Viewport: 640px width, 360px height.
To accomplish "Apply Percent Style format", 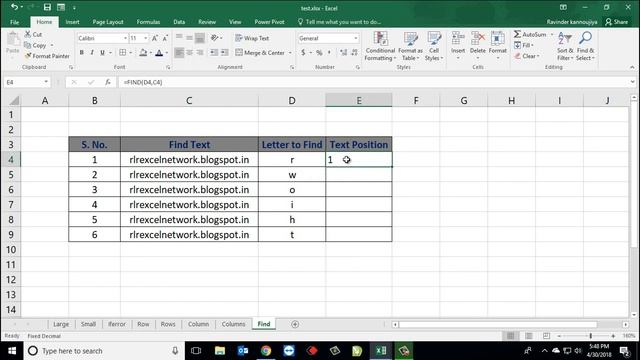I will pyautogui.click(x=319, y=53).
